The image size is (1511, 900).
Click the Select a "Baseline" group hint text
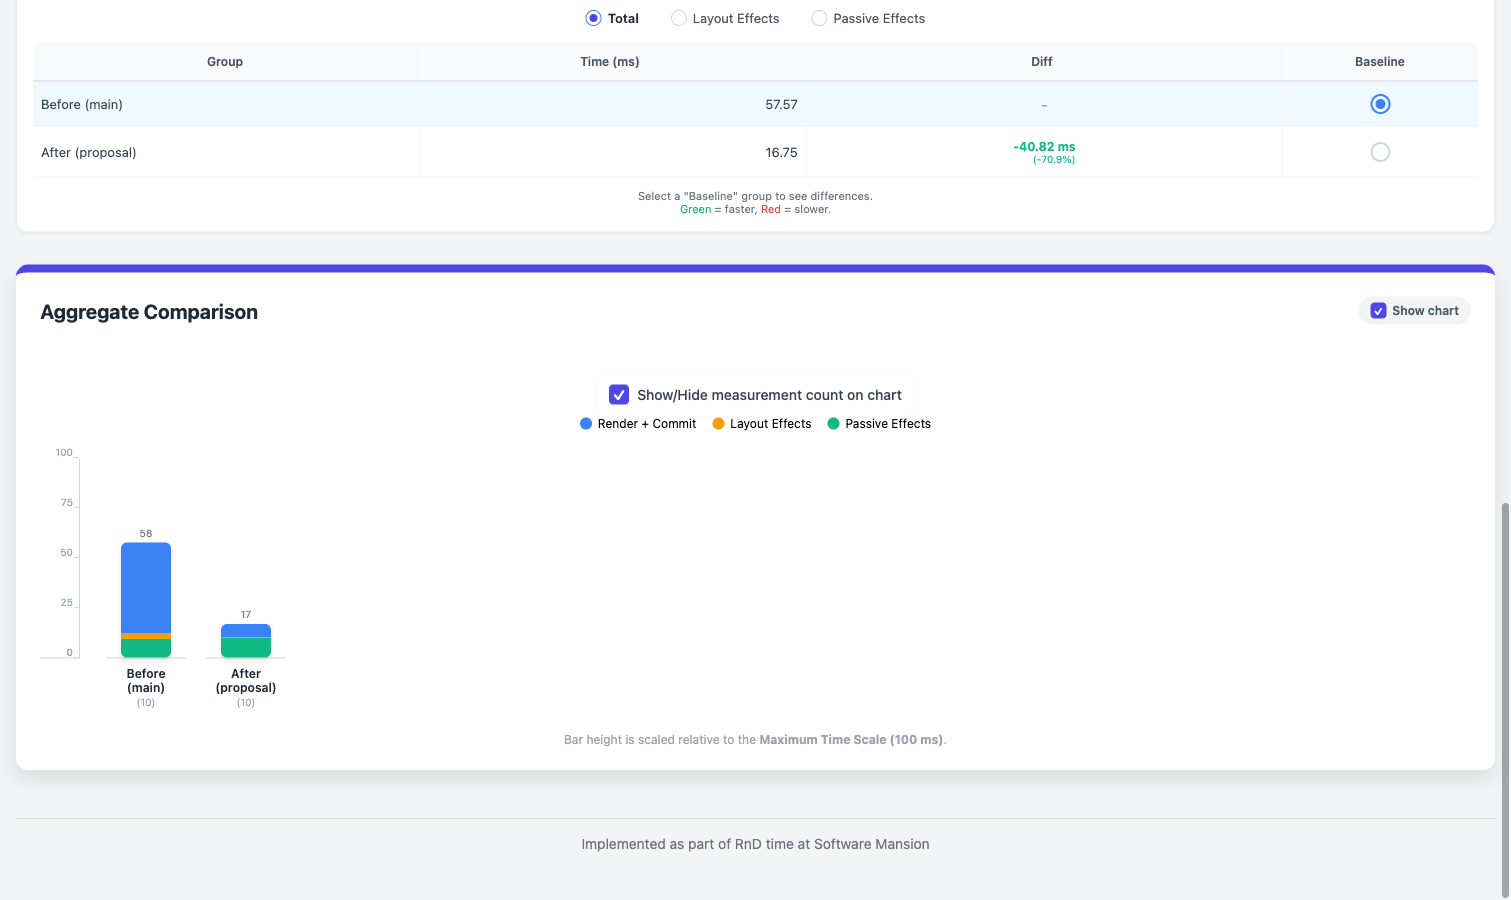[755, 196]
